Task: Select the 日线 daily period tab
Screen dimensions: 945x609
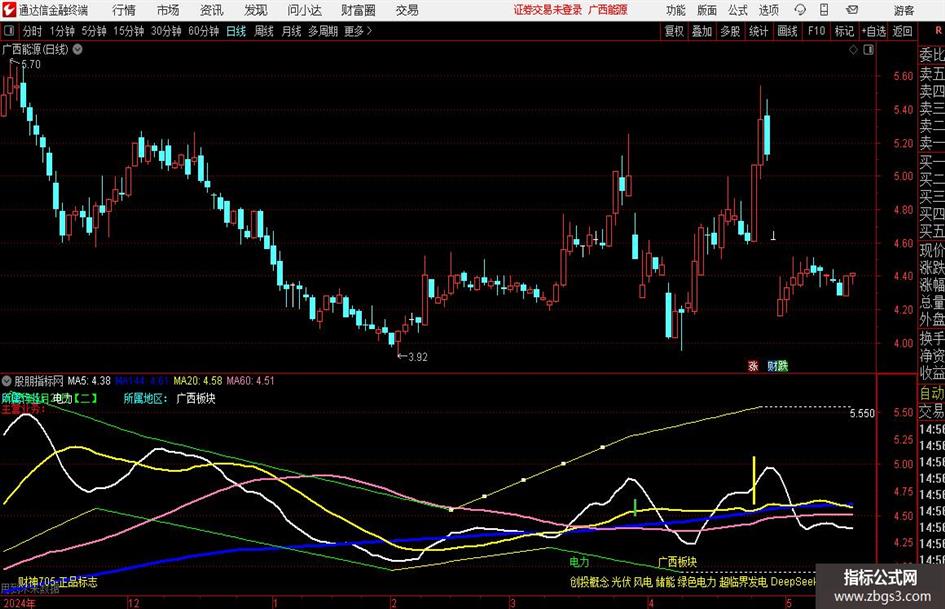Action: 236,31
